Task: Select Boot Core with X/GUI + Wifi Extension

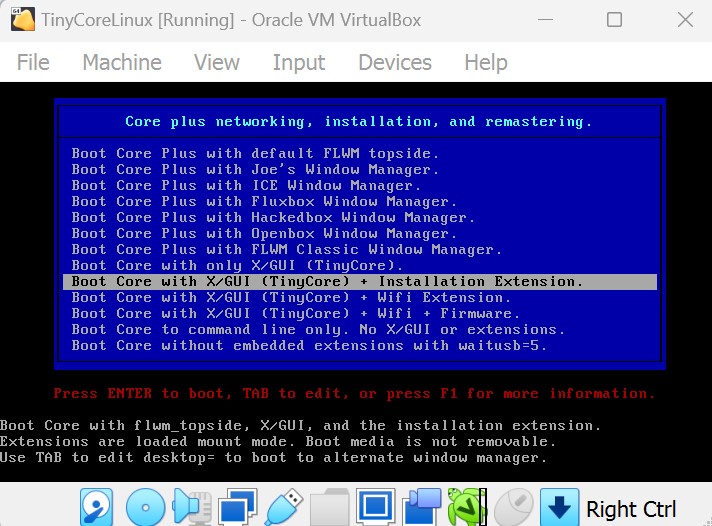Action: point(360,298)
